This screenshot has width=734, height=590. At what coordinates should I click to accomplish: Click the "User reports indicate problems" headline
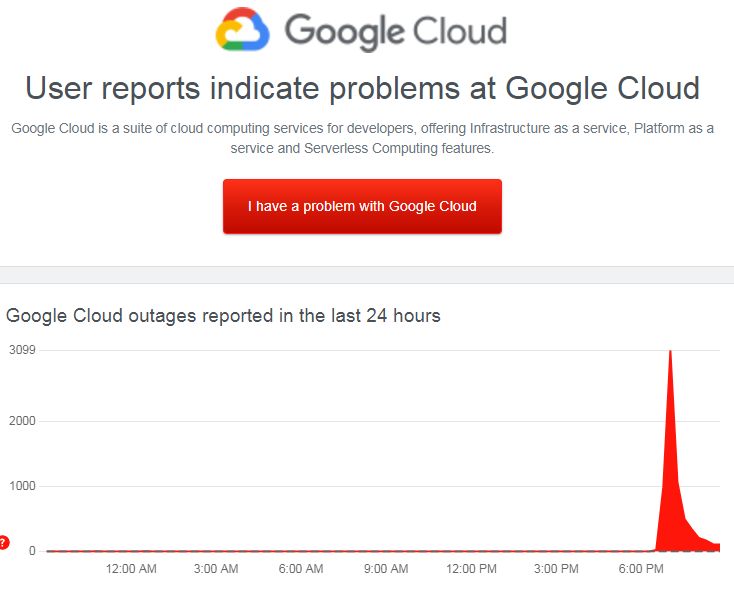click(362, 88)
